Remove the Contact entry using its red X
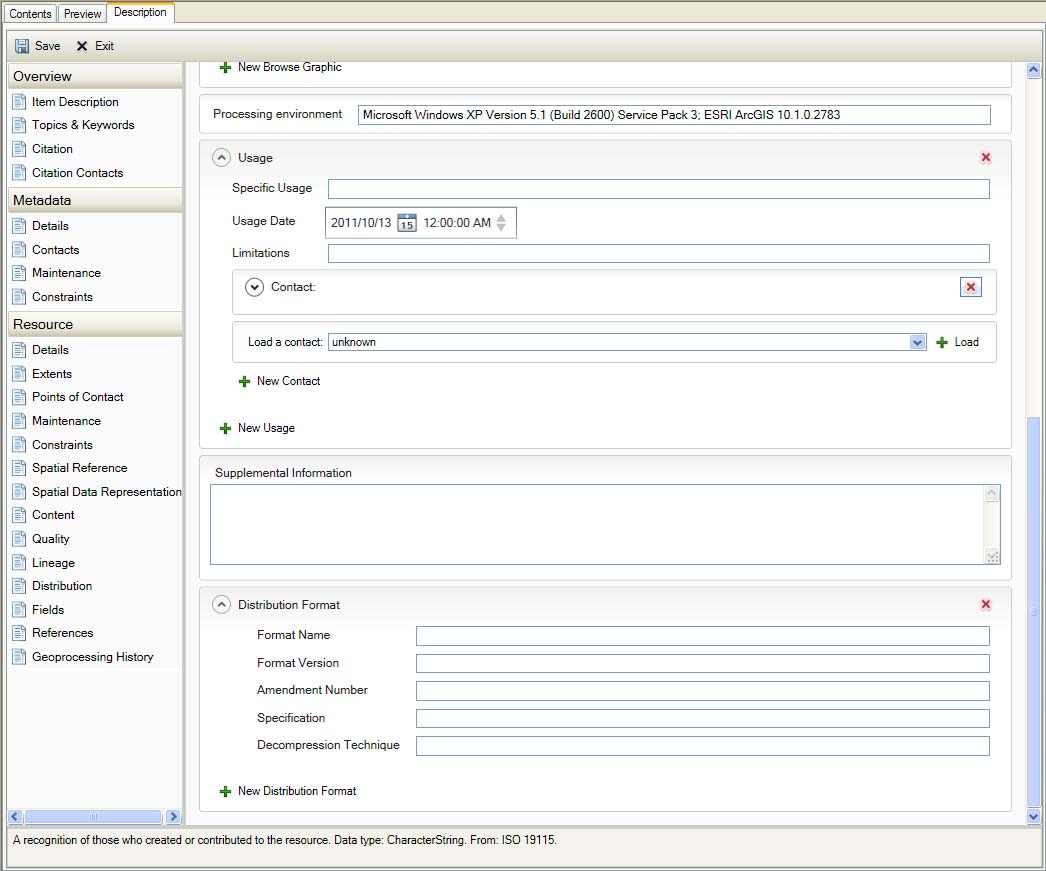Image resolution: width=1046 pixels, height=871 pixels. (x=970, y=287)
